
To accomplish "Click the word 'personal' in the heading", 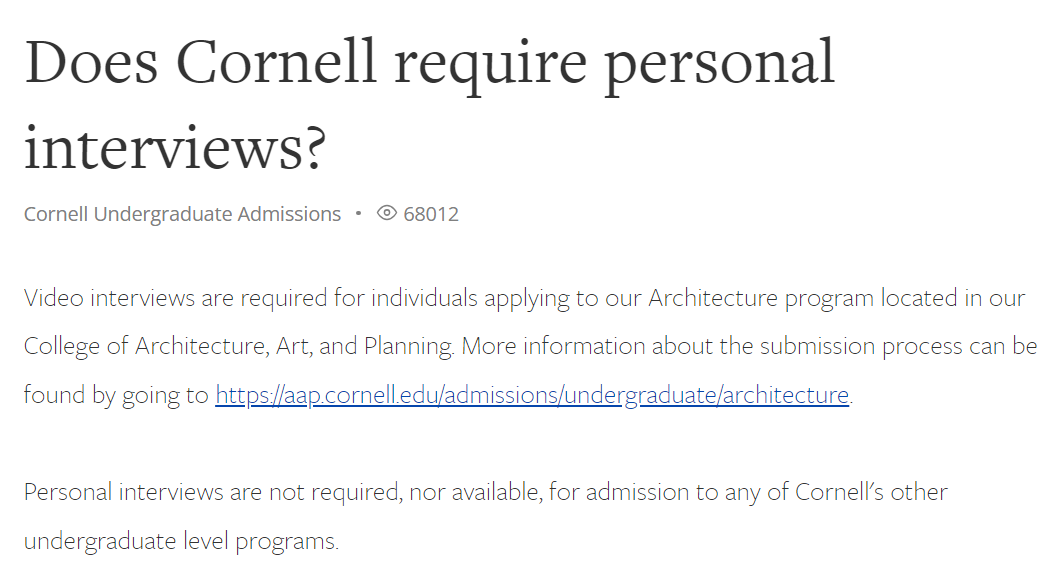I will pos(720,66).
